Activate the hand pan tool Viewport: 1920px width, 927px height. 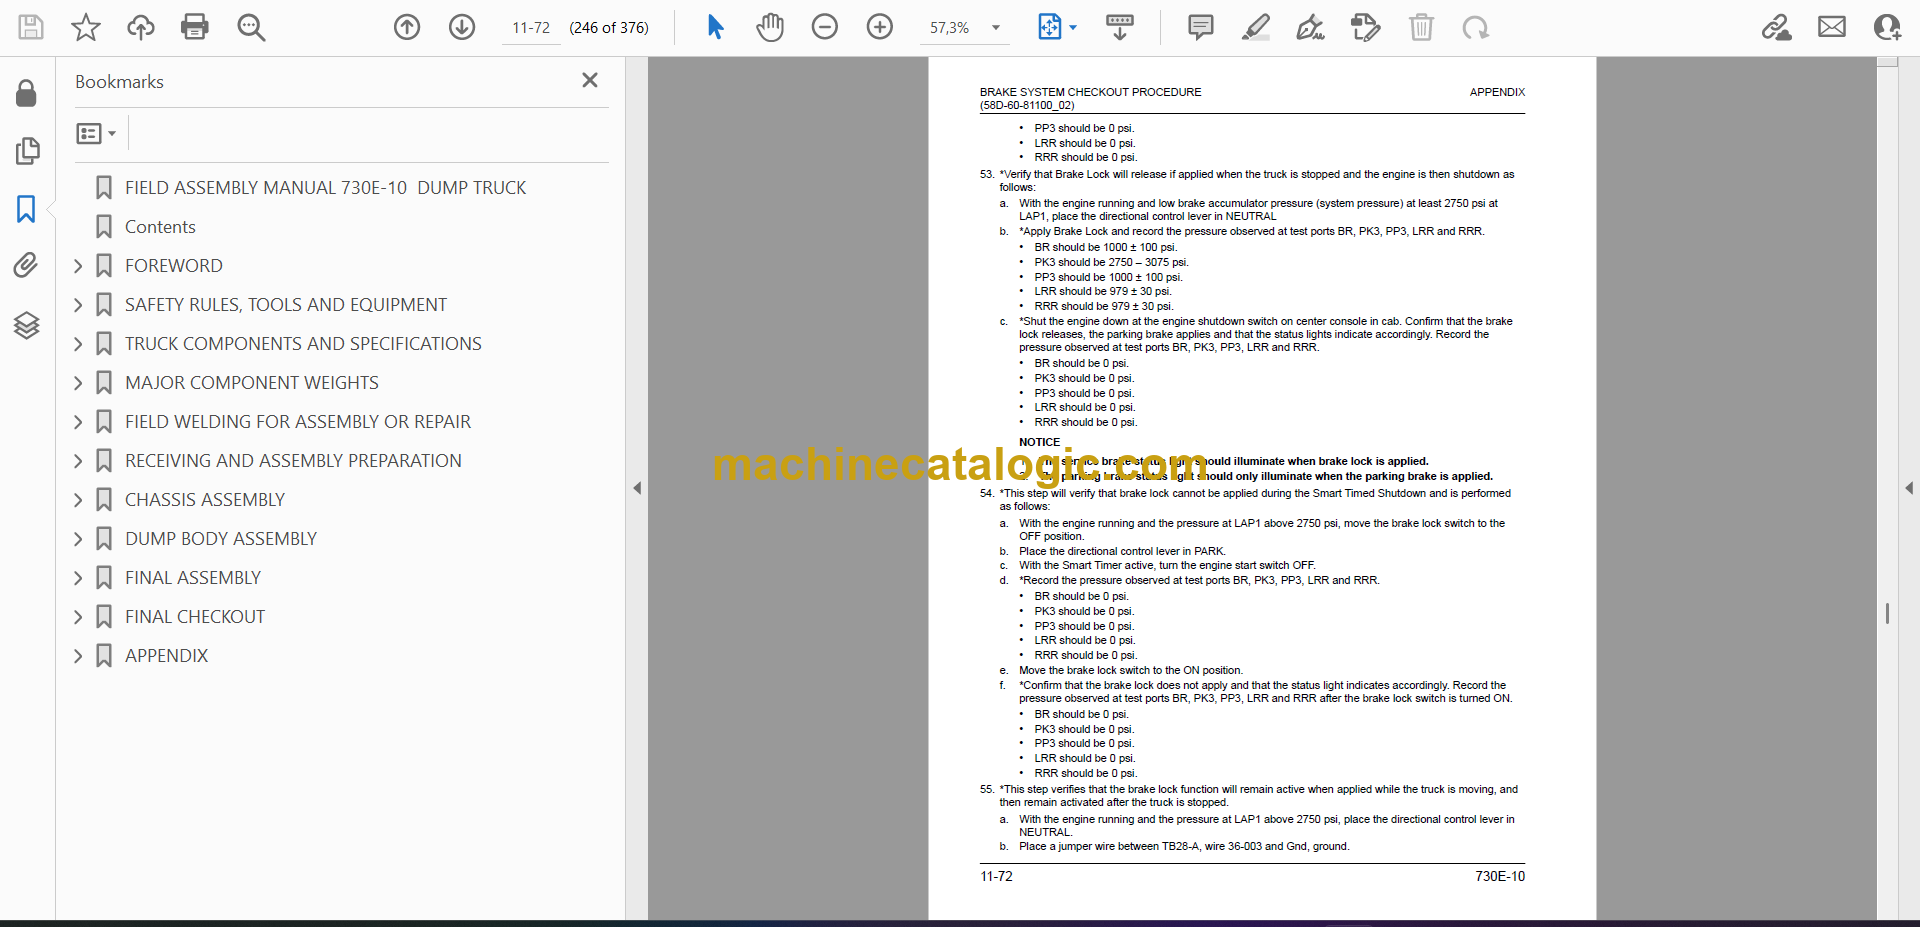(x=770, y=27)
